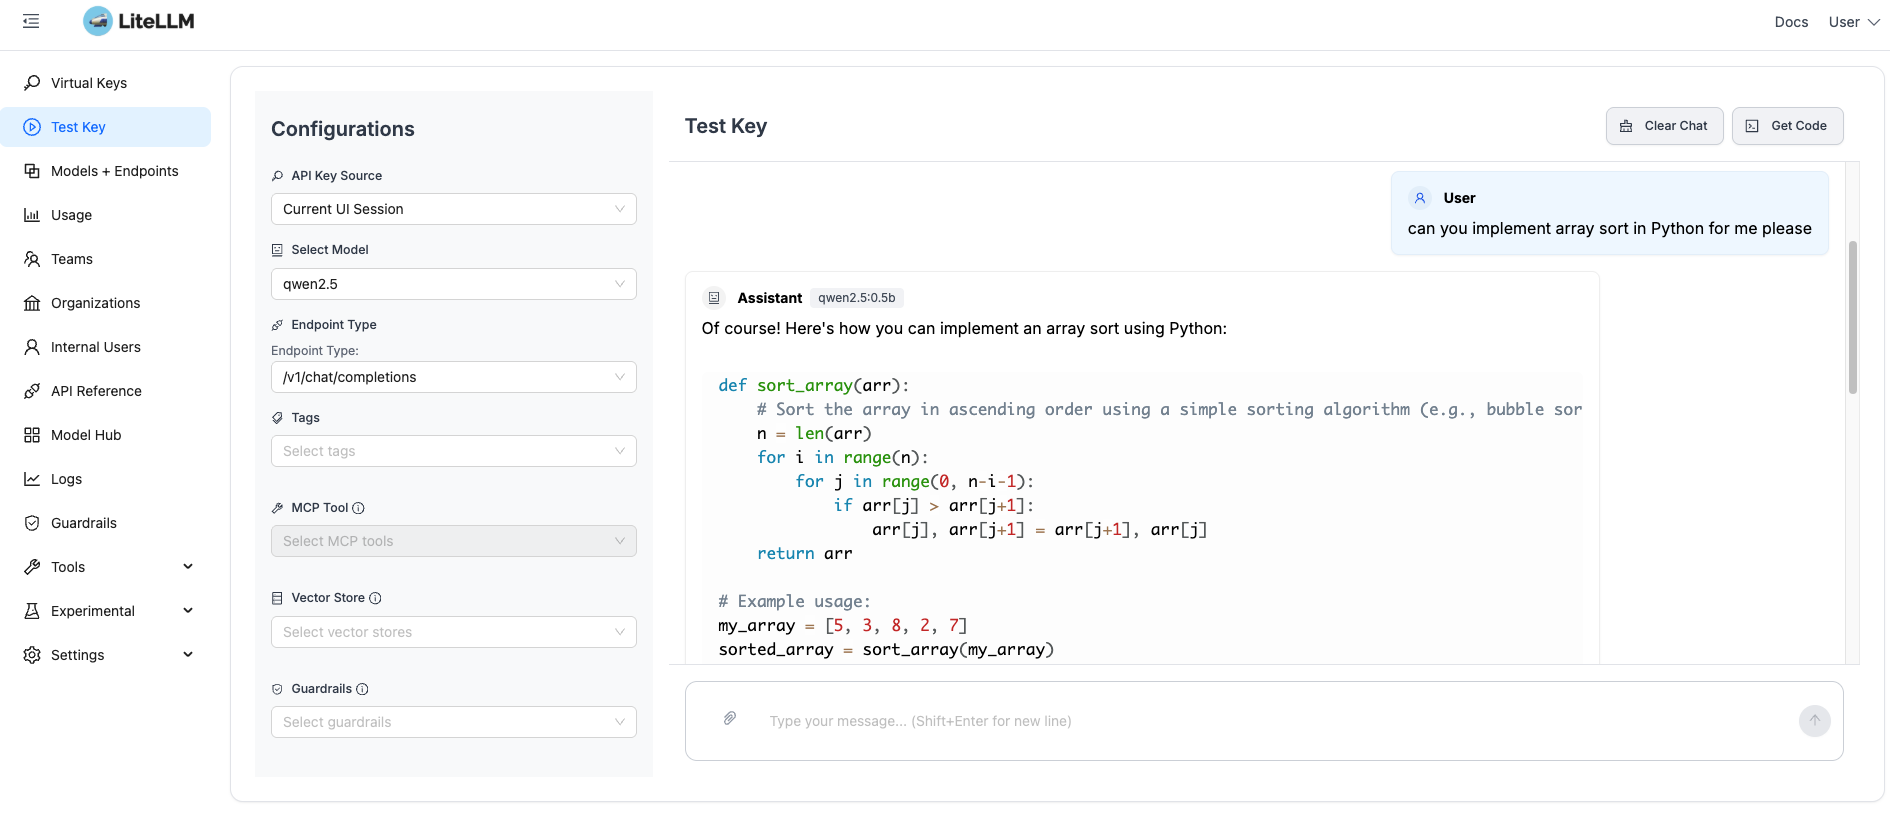
Task: Click the Get Code button
Action: tap(1787, 126)
